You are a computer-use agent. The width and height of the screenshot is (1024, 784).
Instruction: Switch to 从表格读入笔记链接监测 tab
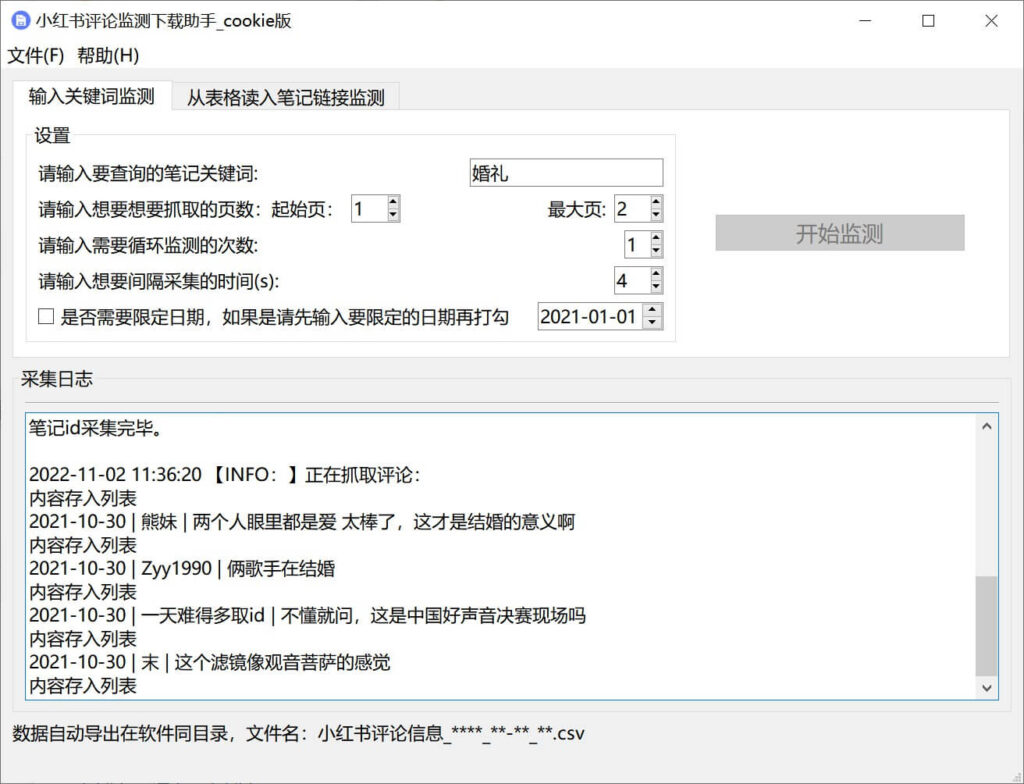point(285,98)
